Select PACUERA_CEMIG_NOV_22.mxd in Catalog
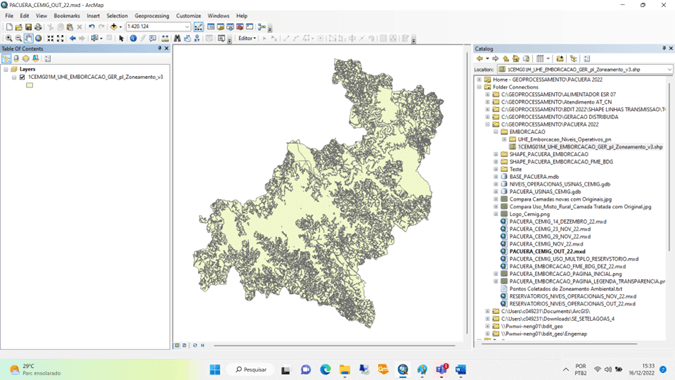675x380 pixels. click(546, 244)
